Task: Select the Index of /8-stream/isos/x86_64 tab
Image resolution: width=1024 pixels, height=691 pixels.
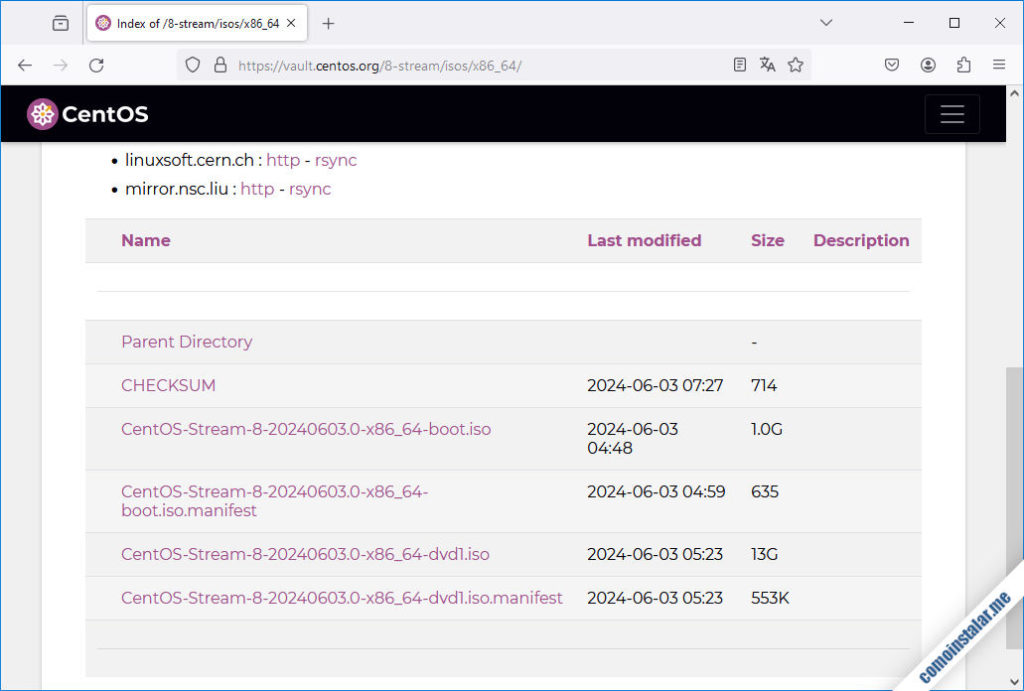Action: 197,24
